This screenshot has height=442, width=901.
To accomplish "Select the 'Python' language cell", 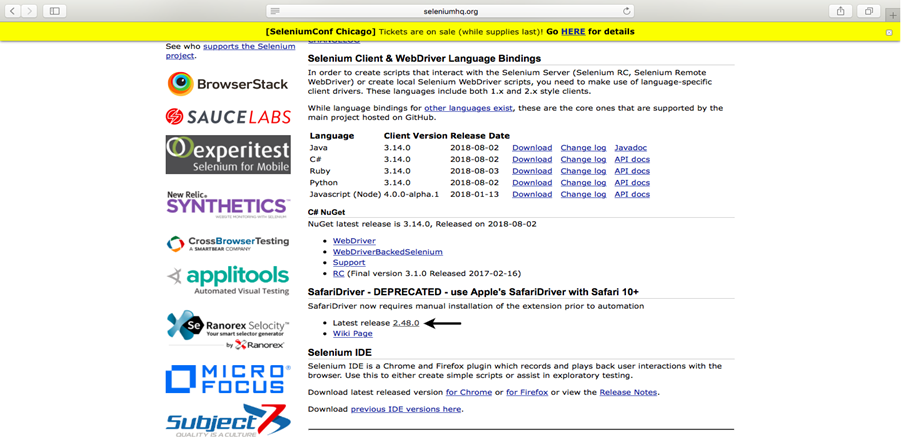I will [x=324, y=183].
